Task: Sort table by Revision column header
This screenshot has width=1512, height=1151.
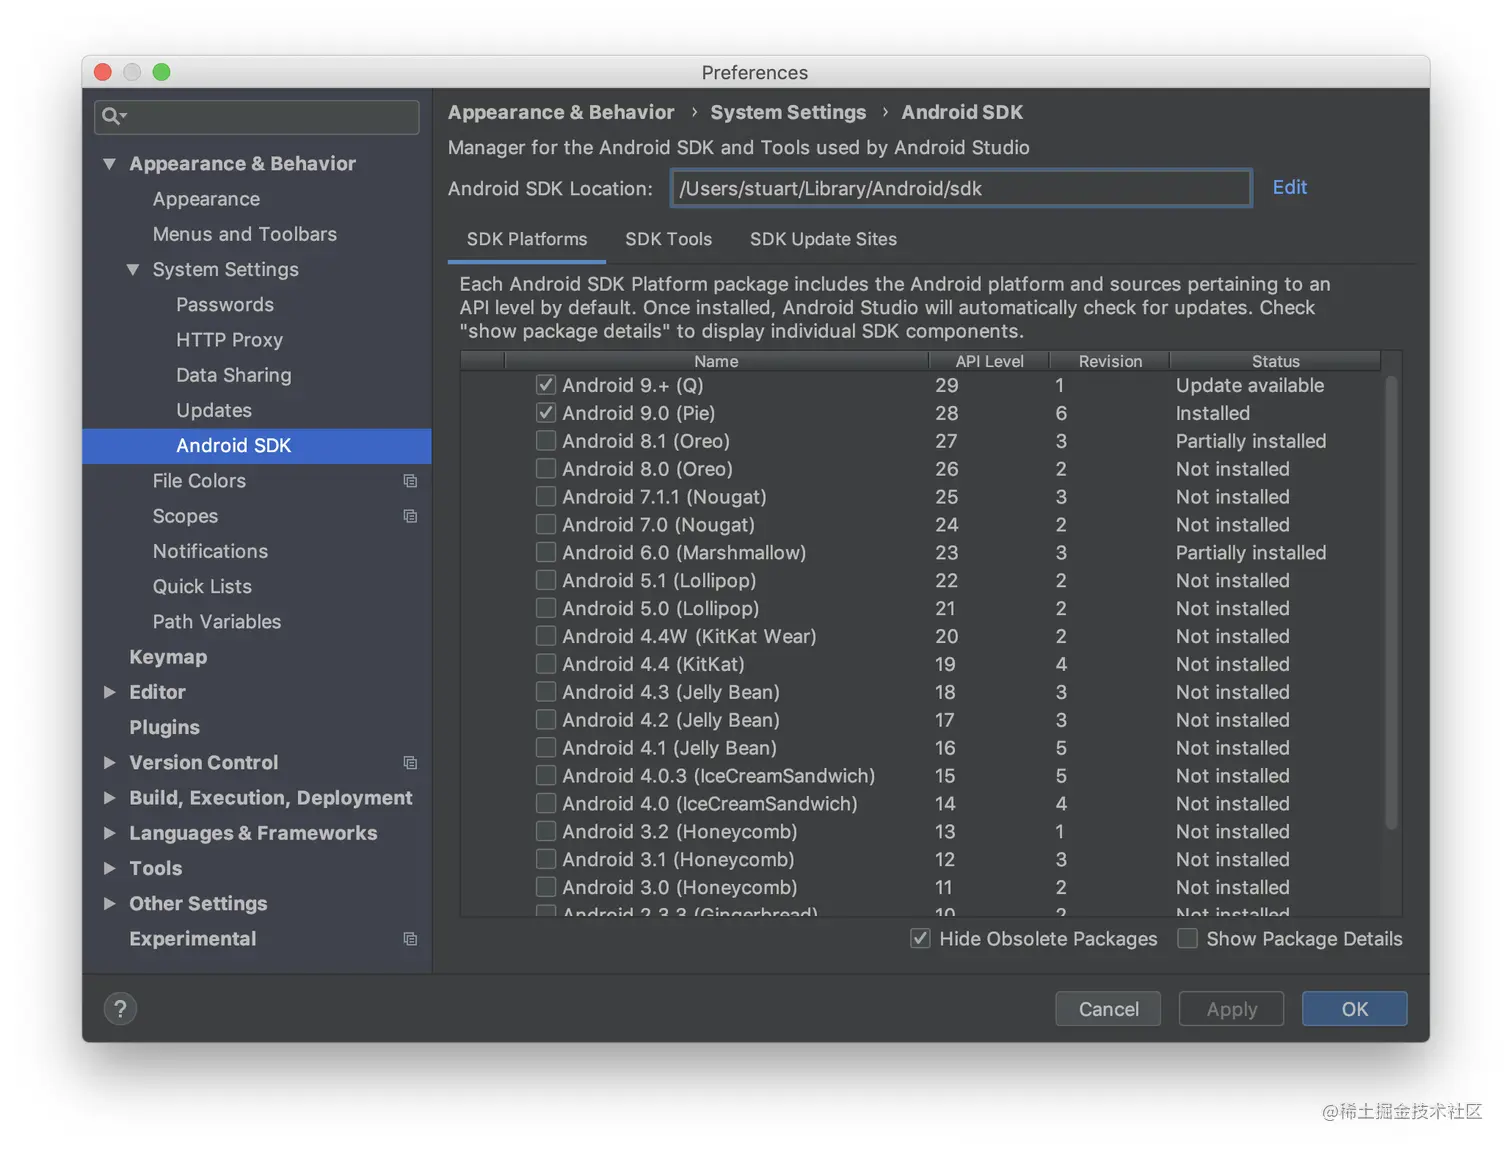Action: (1110, 361)
